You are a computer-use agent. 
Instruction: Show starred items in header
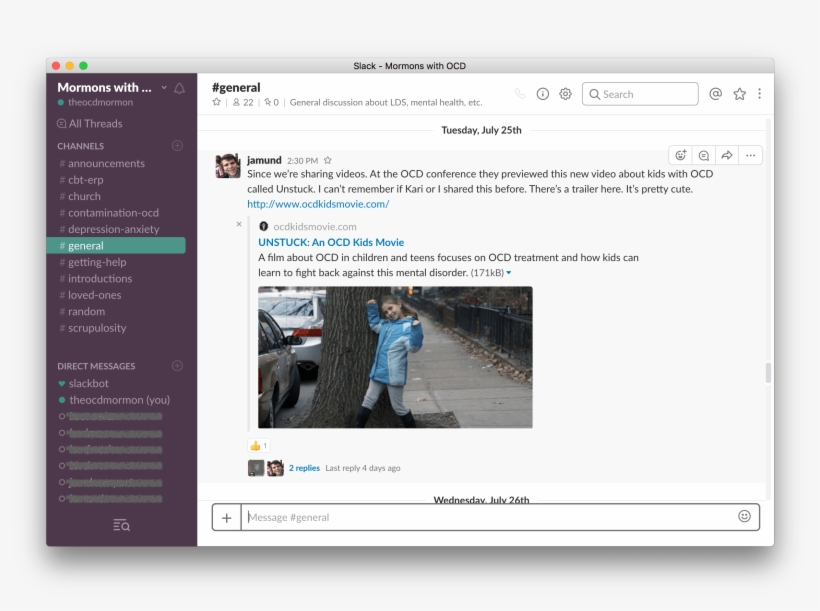coord(739,94)
